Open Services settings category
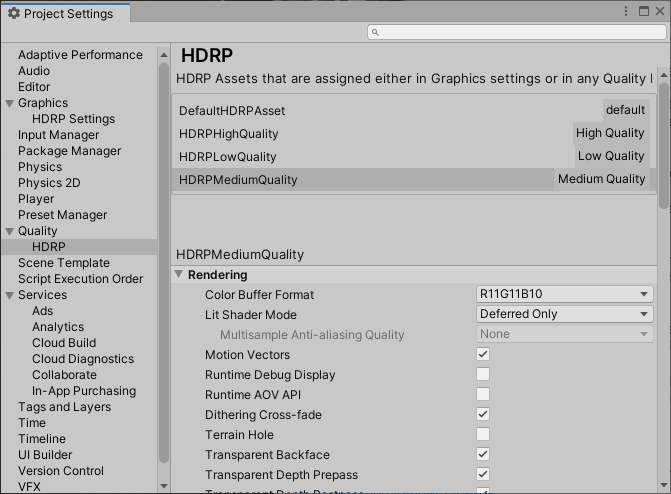 42,295
